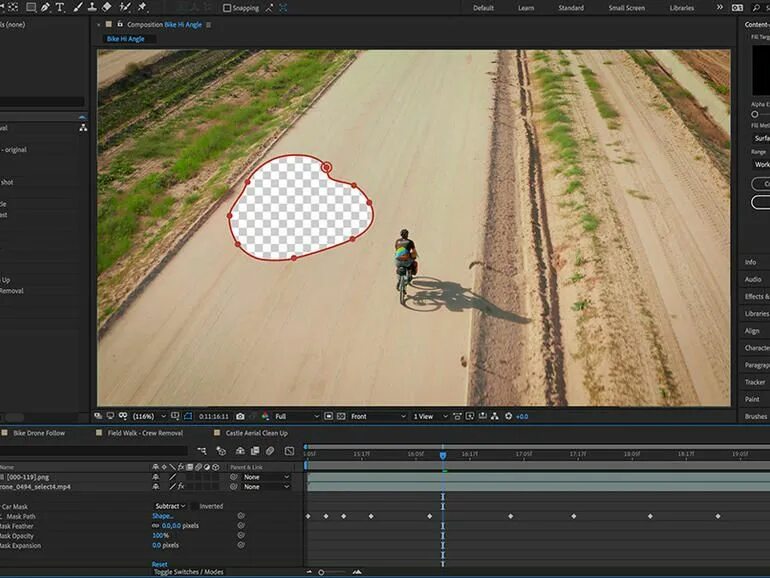
Task: Switch to Learn workspace
Action: point(526,8)
